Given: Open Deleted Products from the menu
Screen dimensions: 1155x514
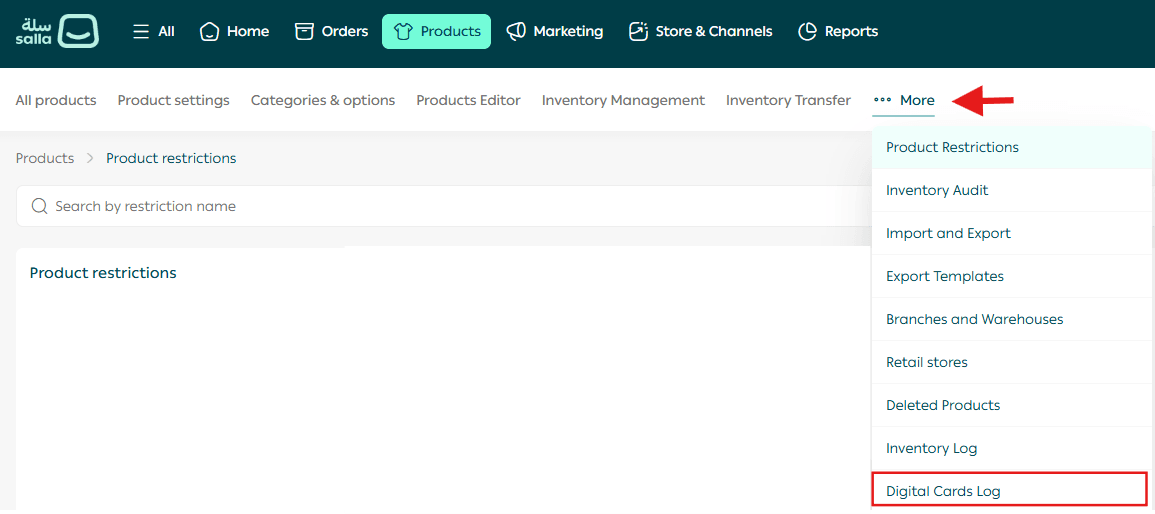Looking at the screenshot, I should [943, 405].
